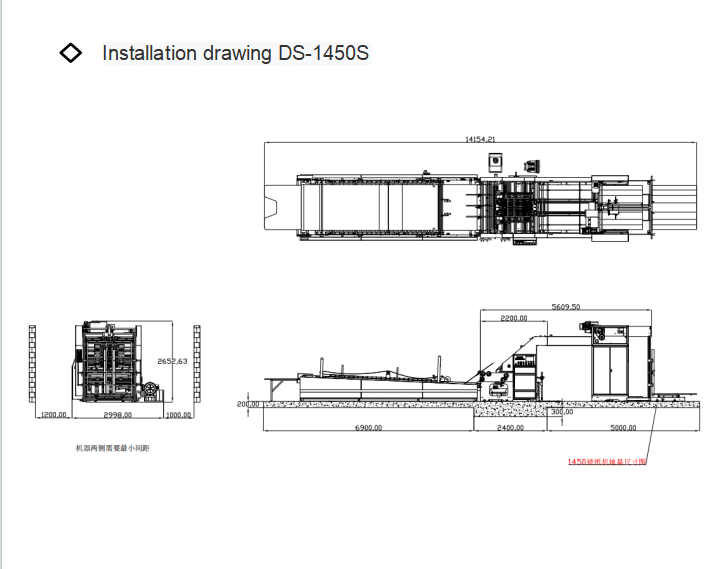718x569 pixels.
Task: Select the Installation drawing DS-1450S heading
Action: click(235, 53)
